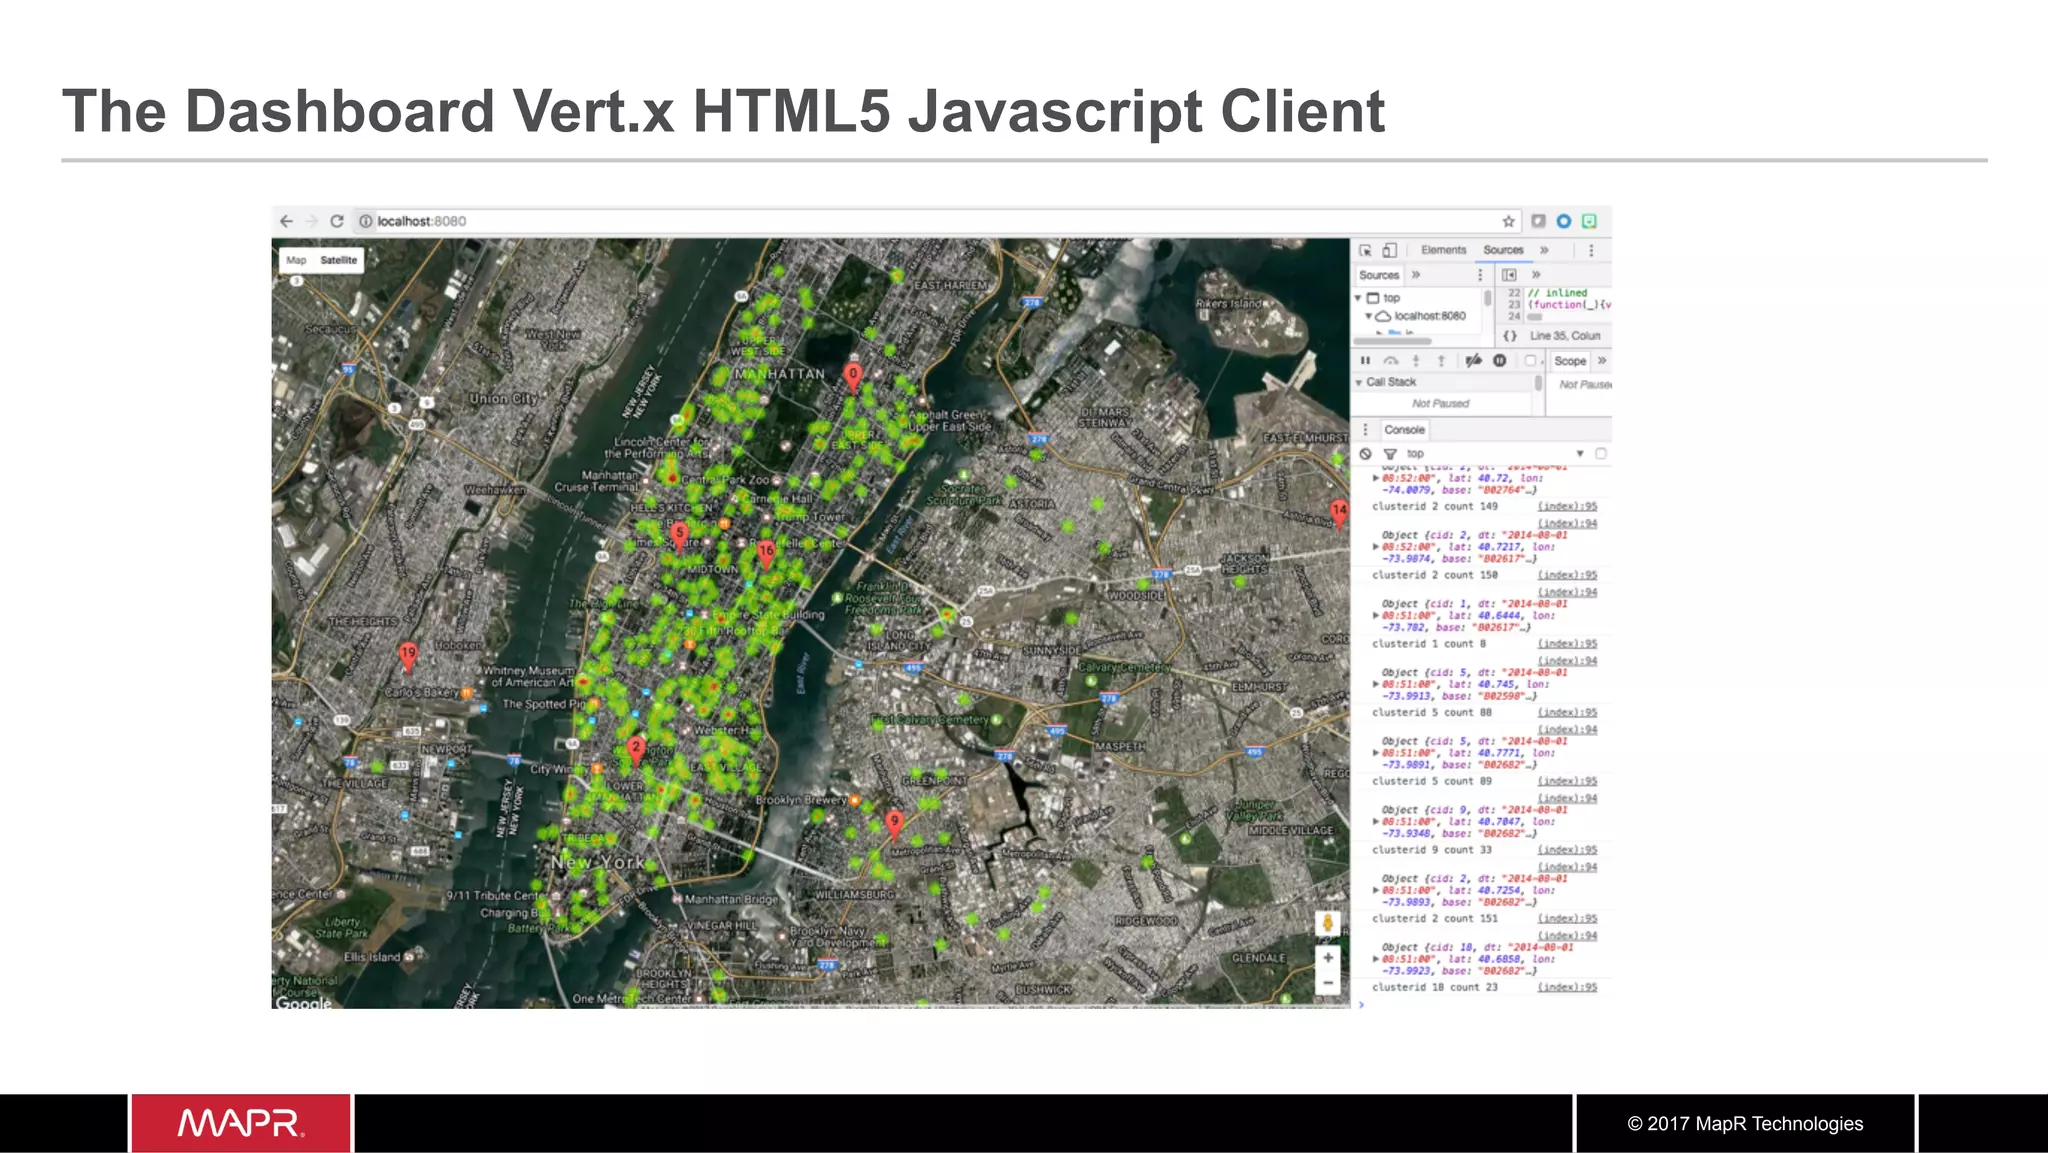The image size is (2048, 1153).
Task: Expand the logged object with lat 40.6444
Action: pyautogui.click(x=1376, y=616)
